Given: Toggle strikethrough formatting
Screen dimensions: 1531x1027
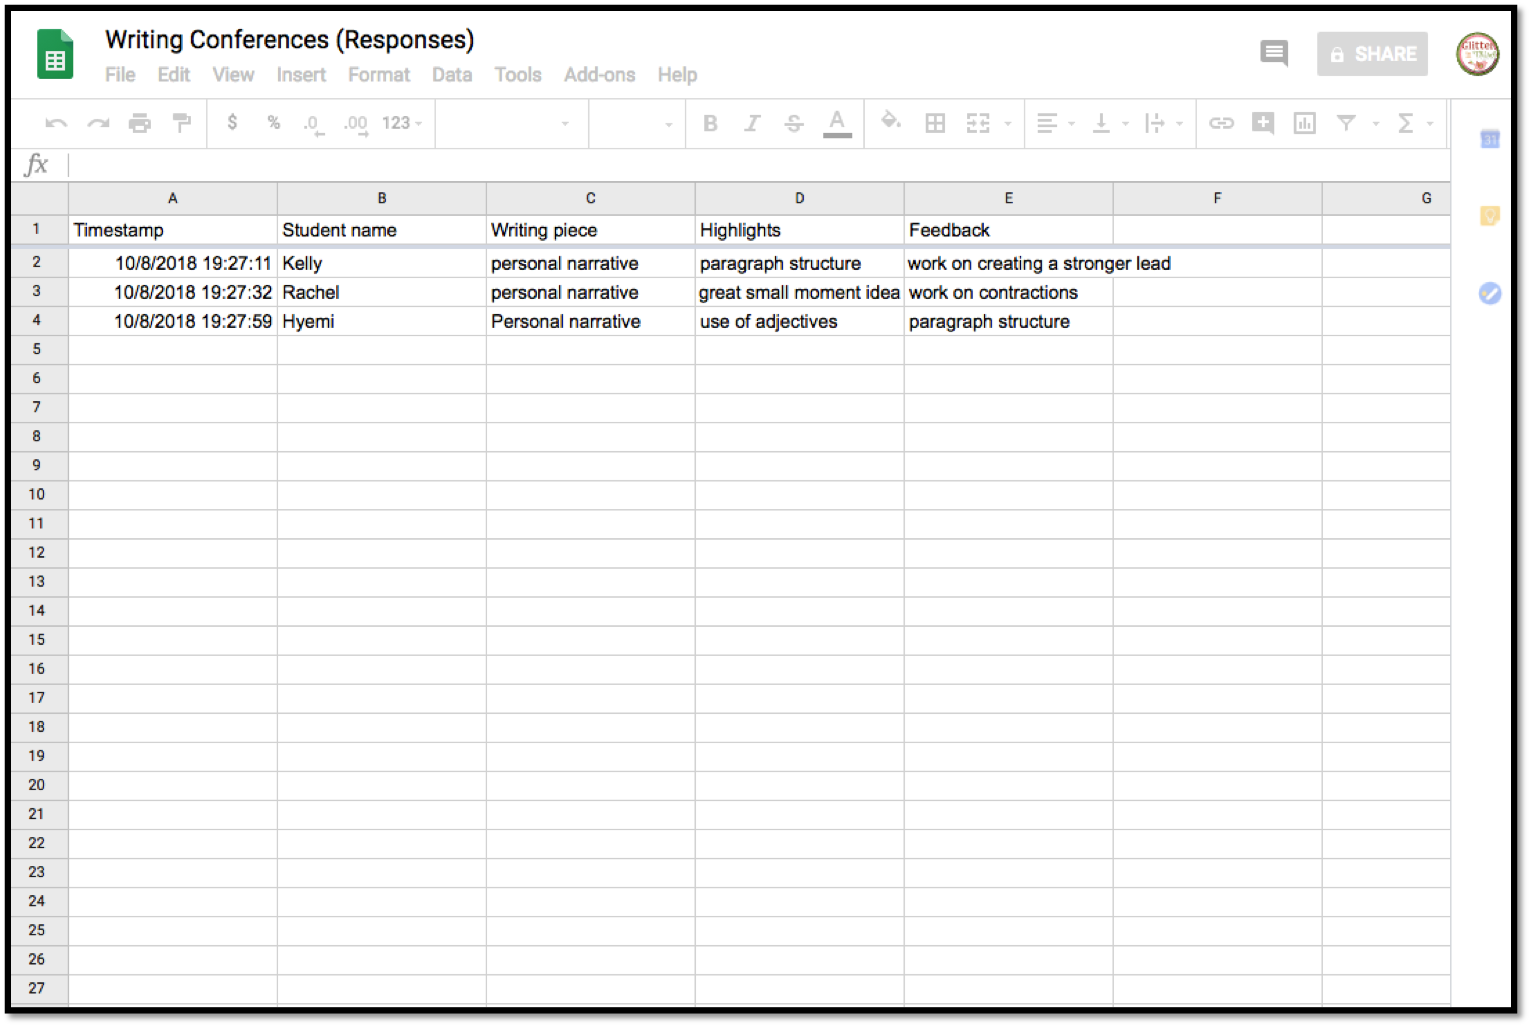Looking at the screenshot, I should (794, 123).
